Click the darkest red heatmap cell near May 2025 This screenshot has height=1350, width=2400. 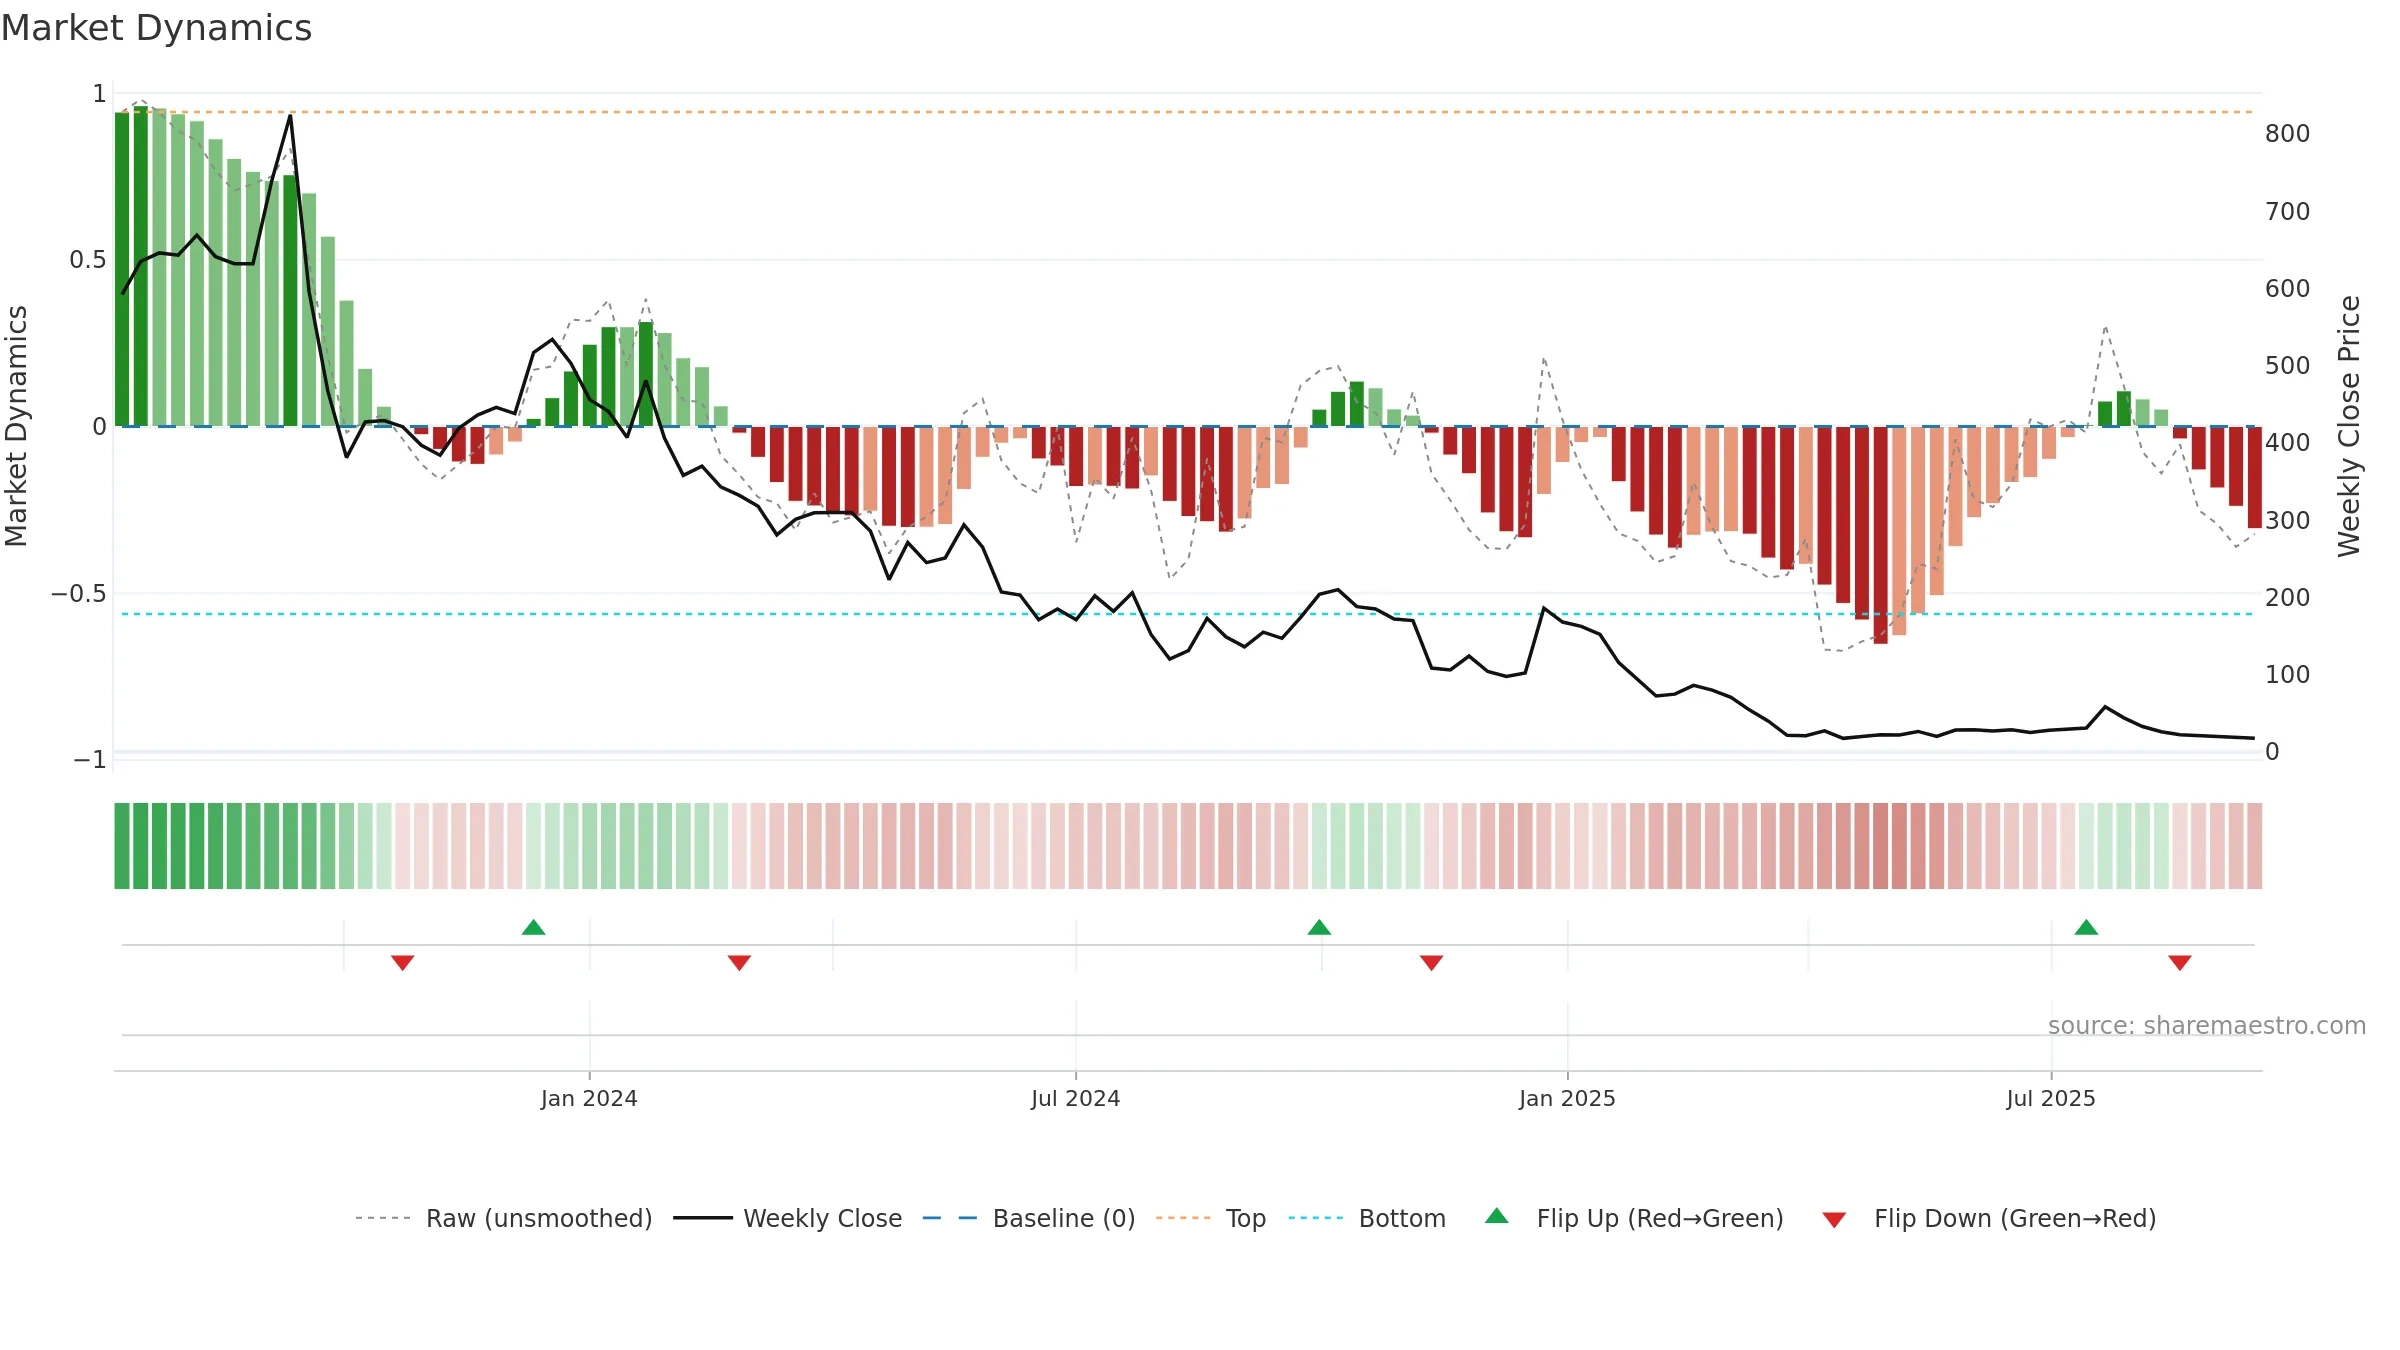point(1881,846)
